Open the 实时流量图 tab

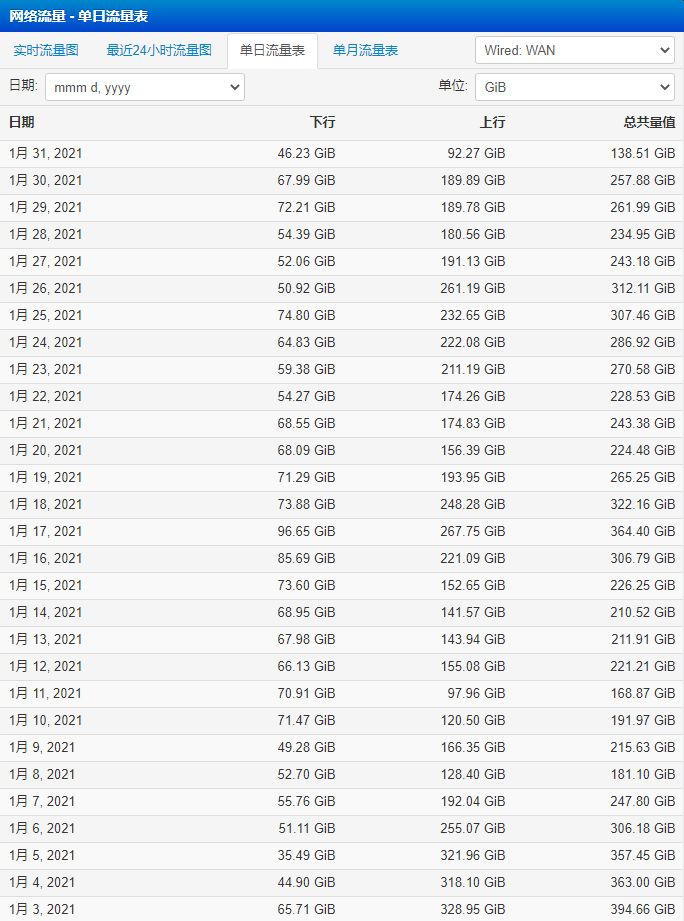[46, 51]
